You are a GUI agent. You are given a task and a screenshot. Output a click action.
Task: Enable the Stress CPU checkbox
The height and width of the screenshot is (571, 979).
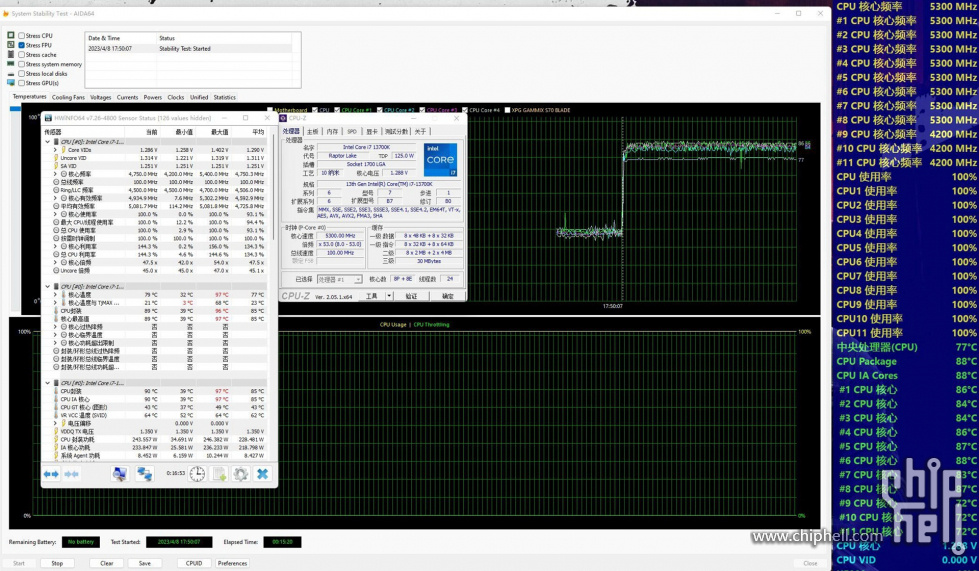pos(22,36)
